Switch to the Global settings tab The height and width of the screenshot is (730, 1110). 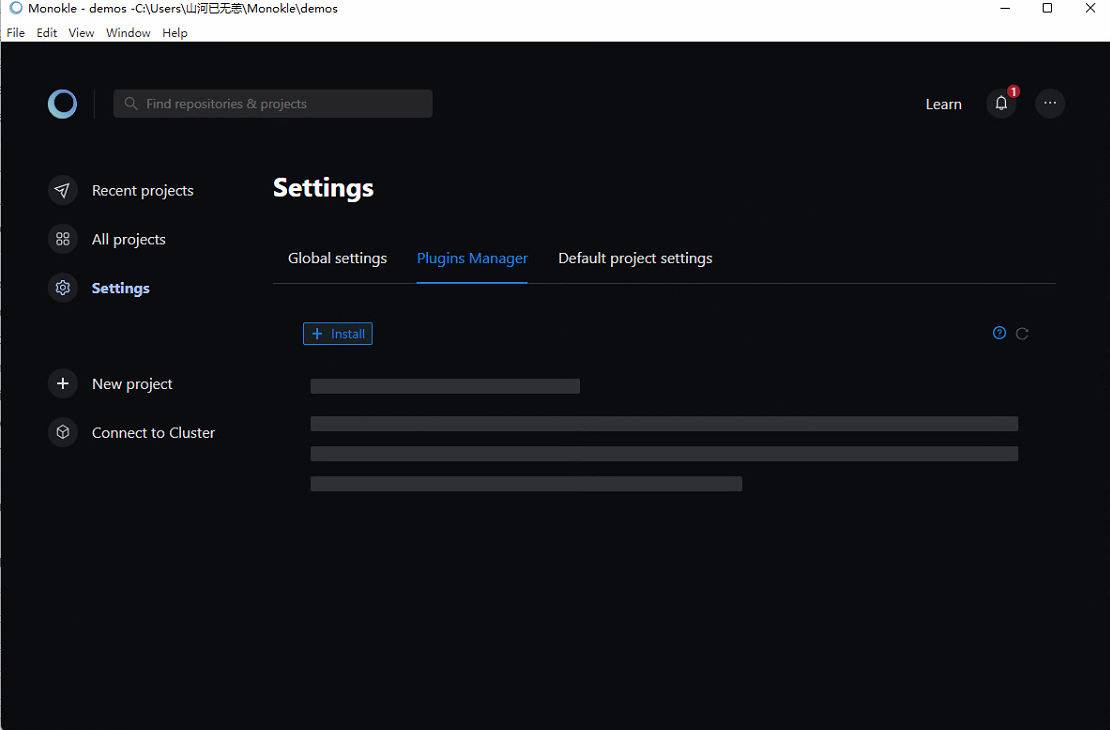pos(337,258)
